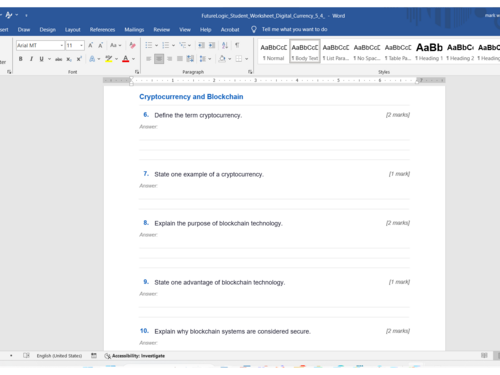Image resolution: width=500 pixels, height=375 pixels.
Task: Sort the selected text A to Z
Action: tap(225, 45)
